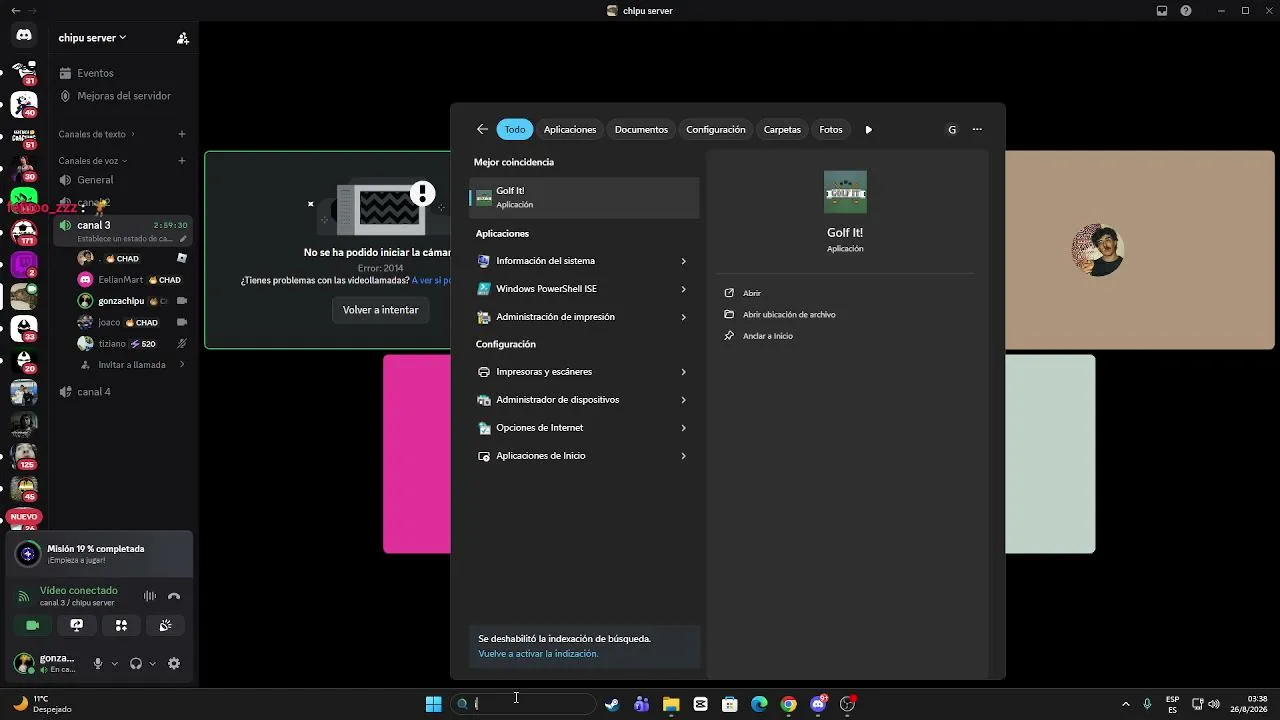Collapse Canales de texto category

(96, 134)
